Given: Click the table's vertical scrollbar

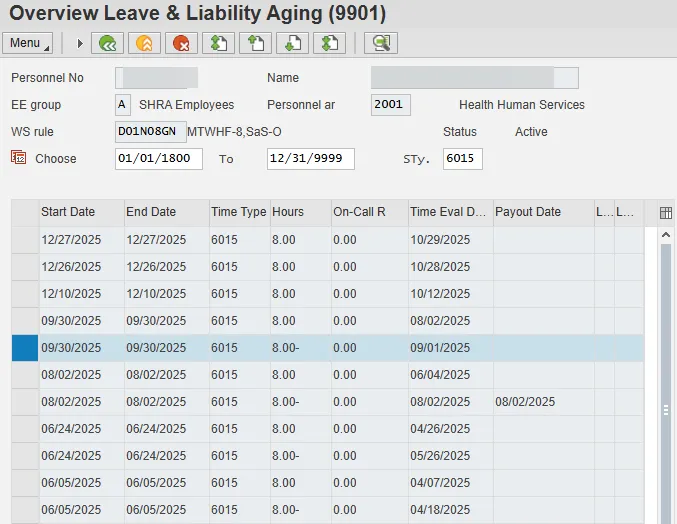Looking at the screenshot, I should click(x=666, y=410).
